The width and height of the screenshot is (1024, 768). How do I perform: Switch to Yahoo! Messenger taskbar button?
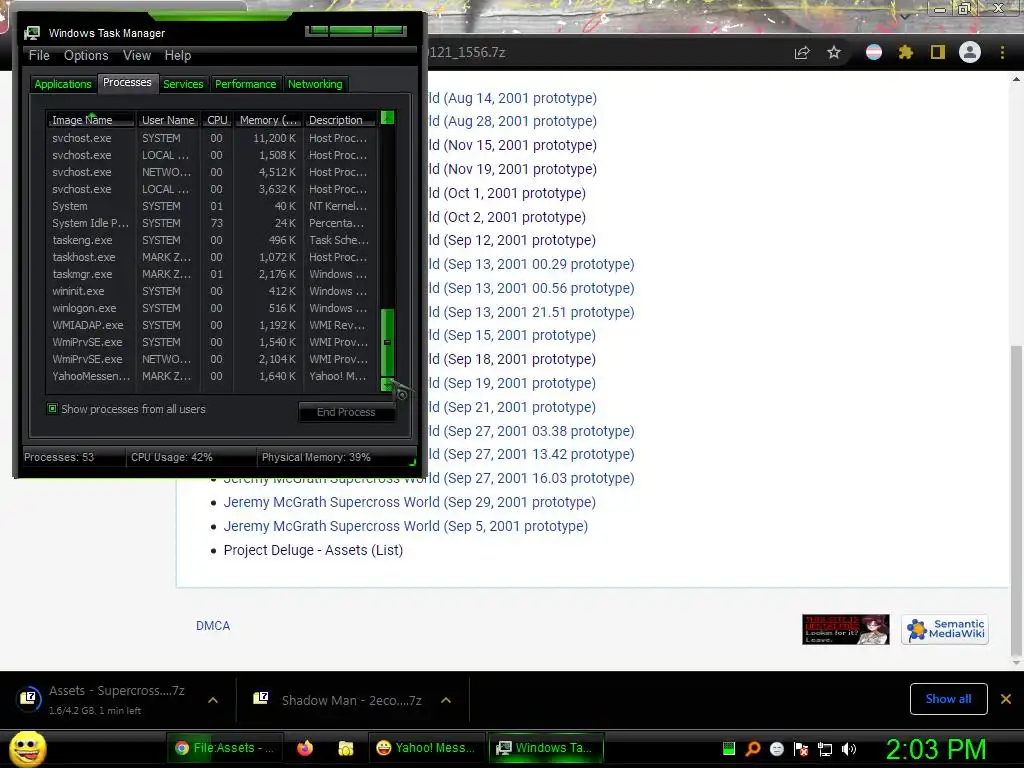click(426, 748)
